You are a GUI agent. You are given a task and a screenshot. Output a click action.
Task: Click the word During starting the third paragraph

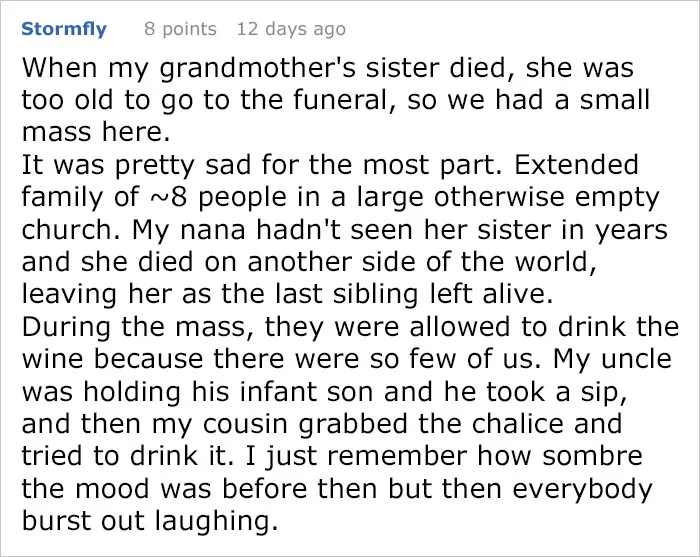(66, 327)
